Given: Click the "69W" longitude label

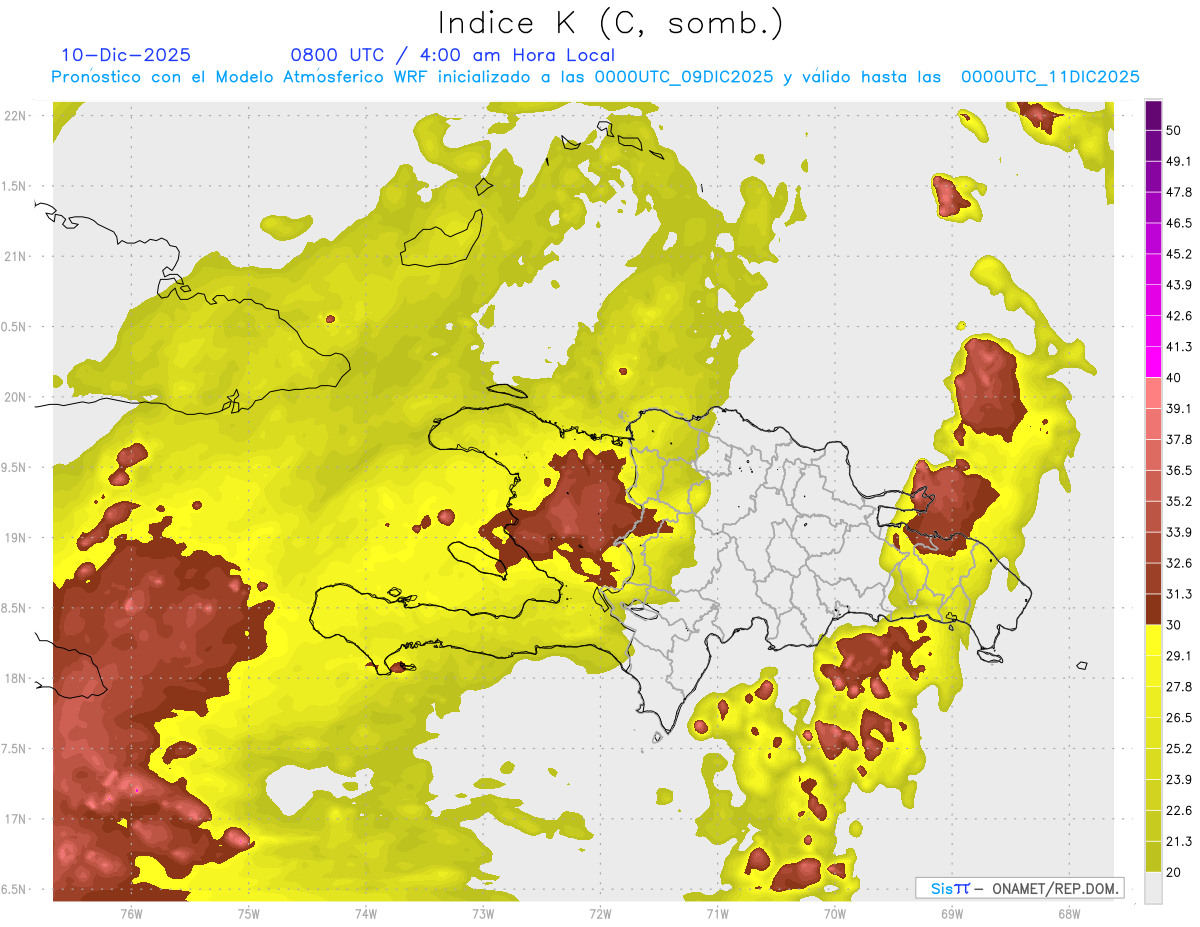Looking at the screenshot, I should coord(951,913).
